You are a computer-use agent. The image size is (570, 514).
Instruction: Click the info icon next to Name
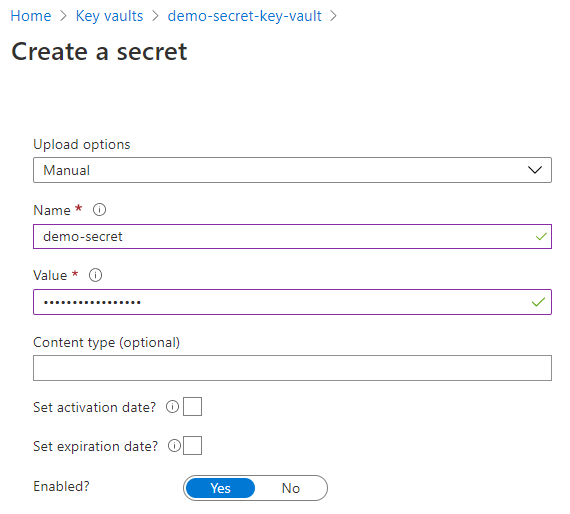(99, 210)
